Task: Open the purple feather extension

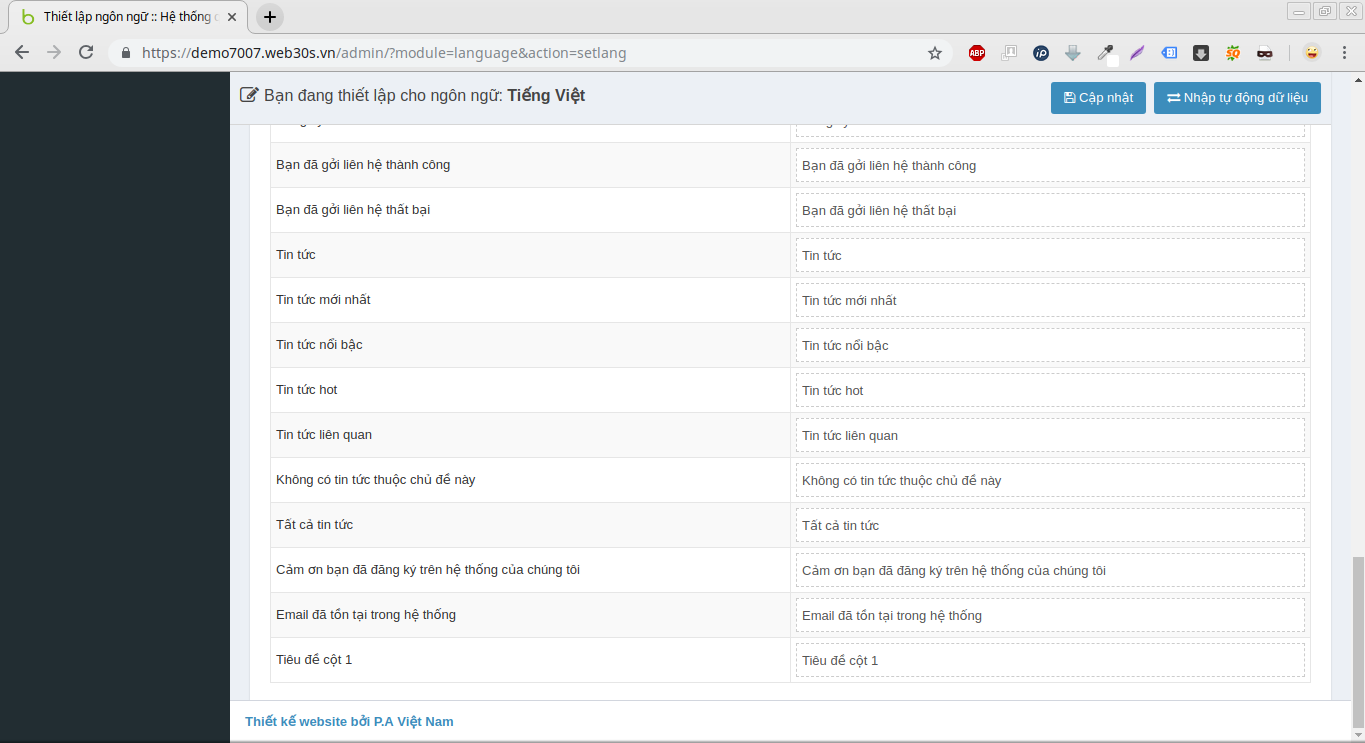Action: tap(1137, 53)
